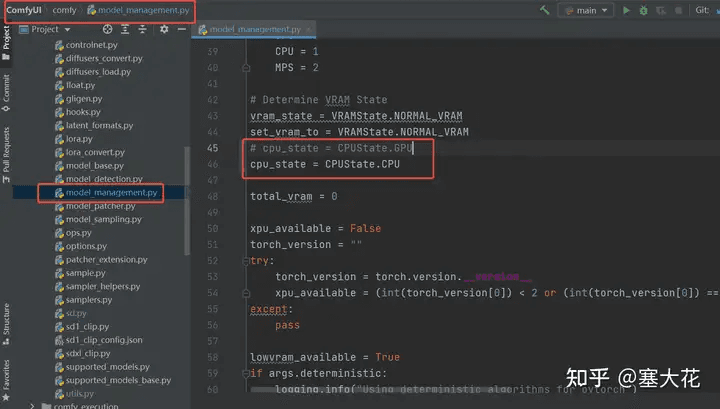The width and height of the screenshot is (720, 409).
Task: Select samplers.py in the project tree
Action: click(x=89, y=300)
